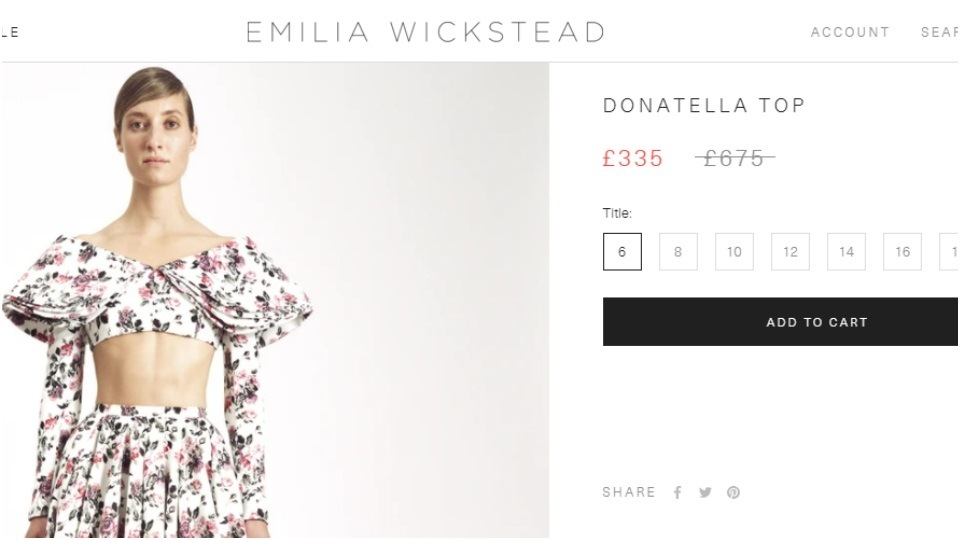This screenshot has width=960, height=540.
Task: Share the product on Twitter
Action: tap(705, 492)
